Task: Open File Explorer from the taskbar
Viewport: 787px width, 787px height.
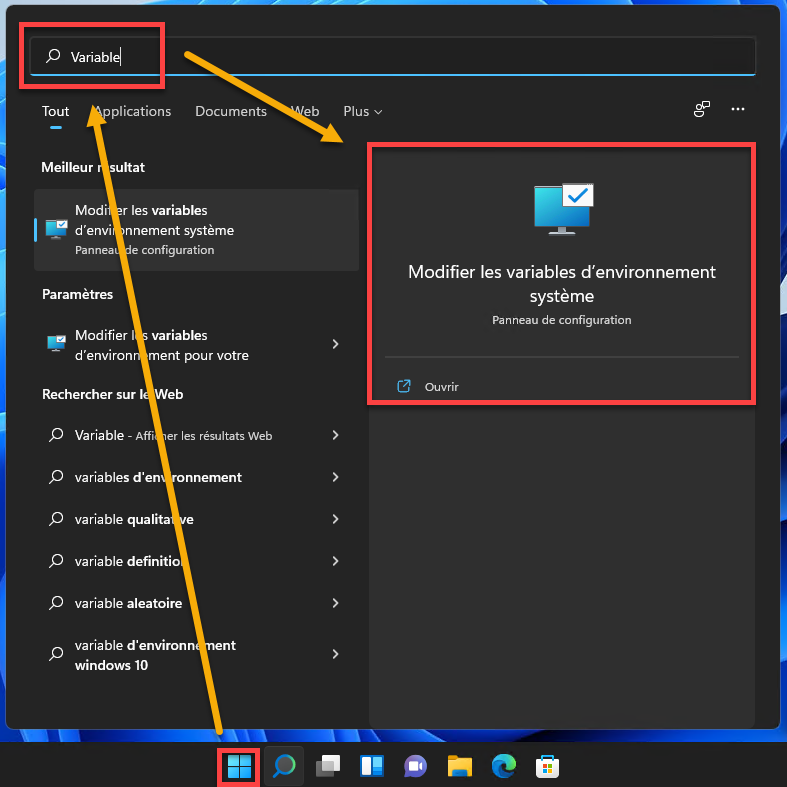Action: (459, 766)
